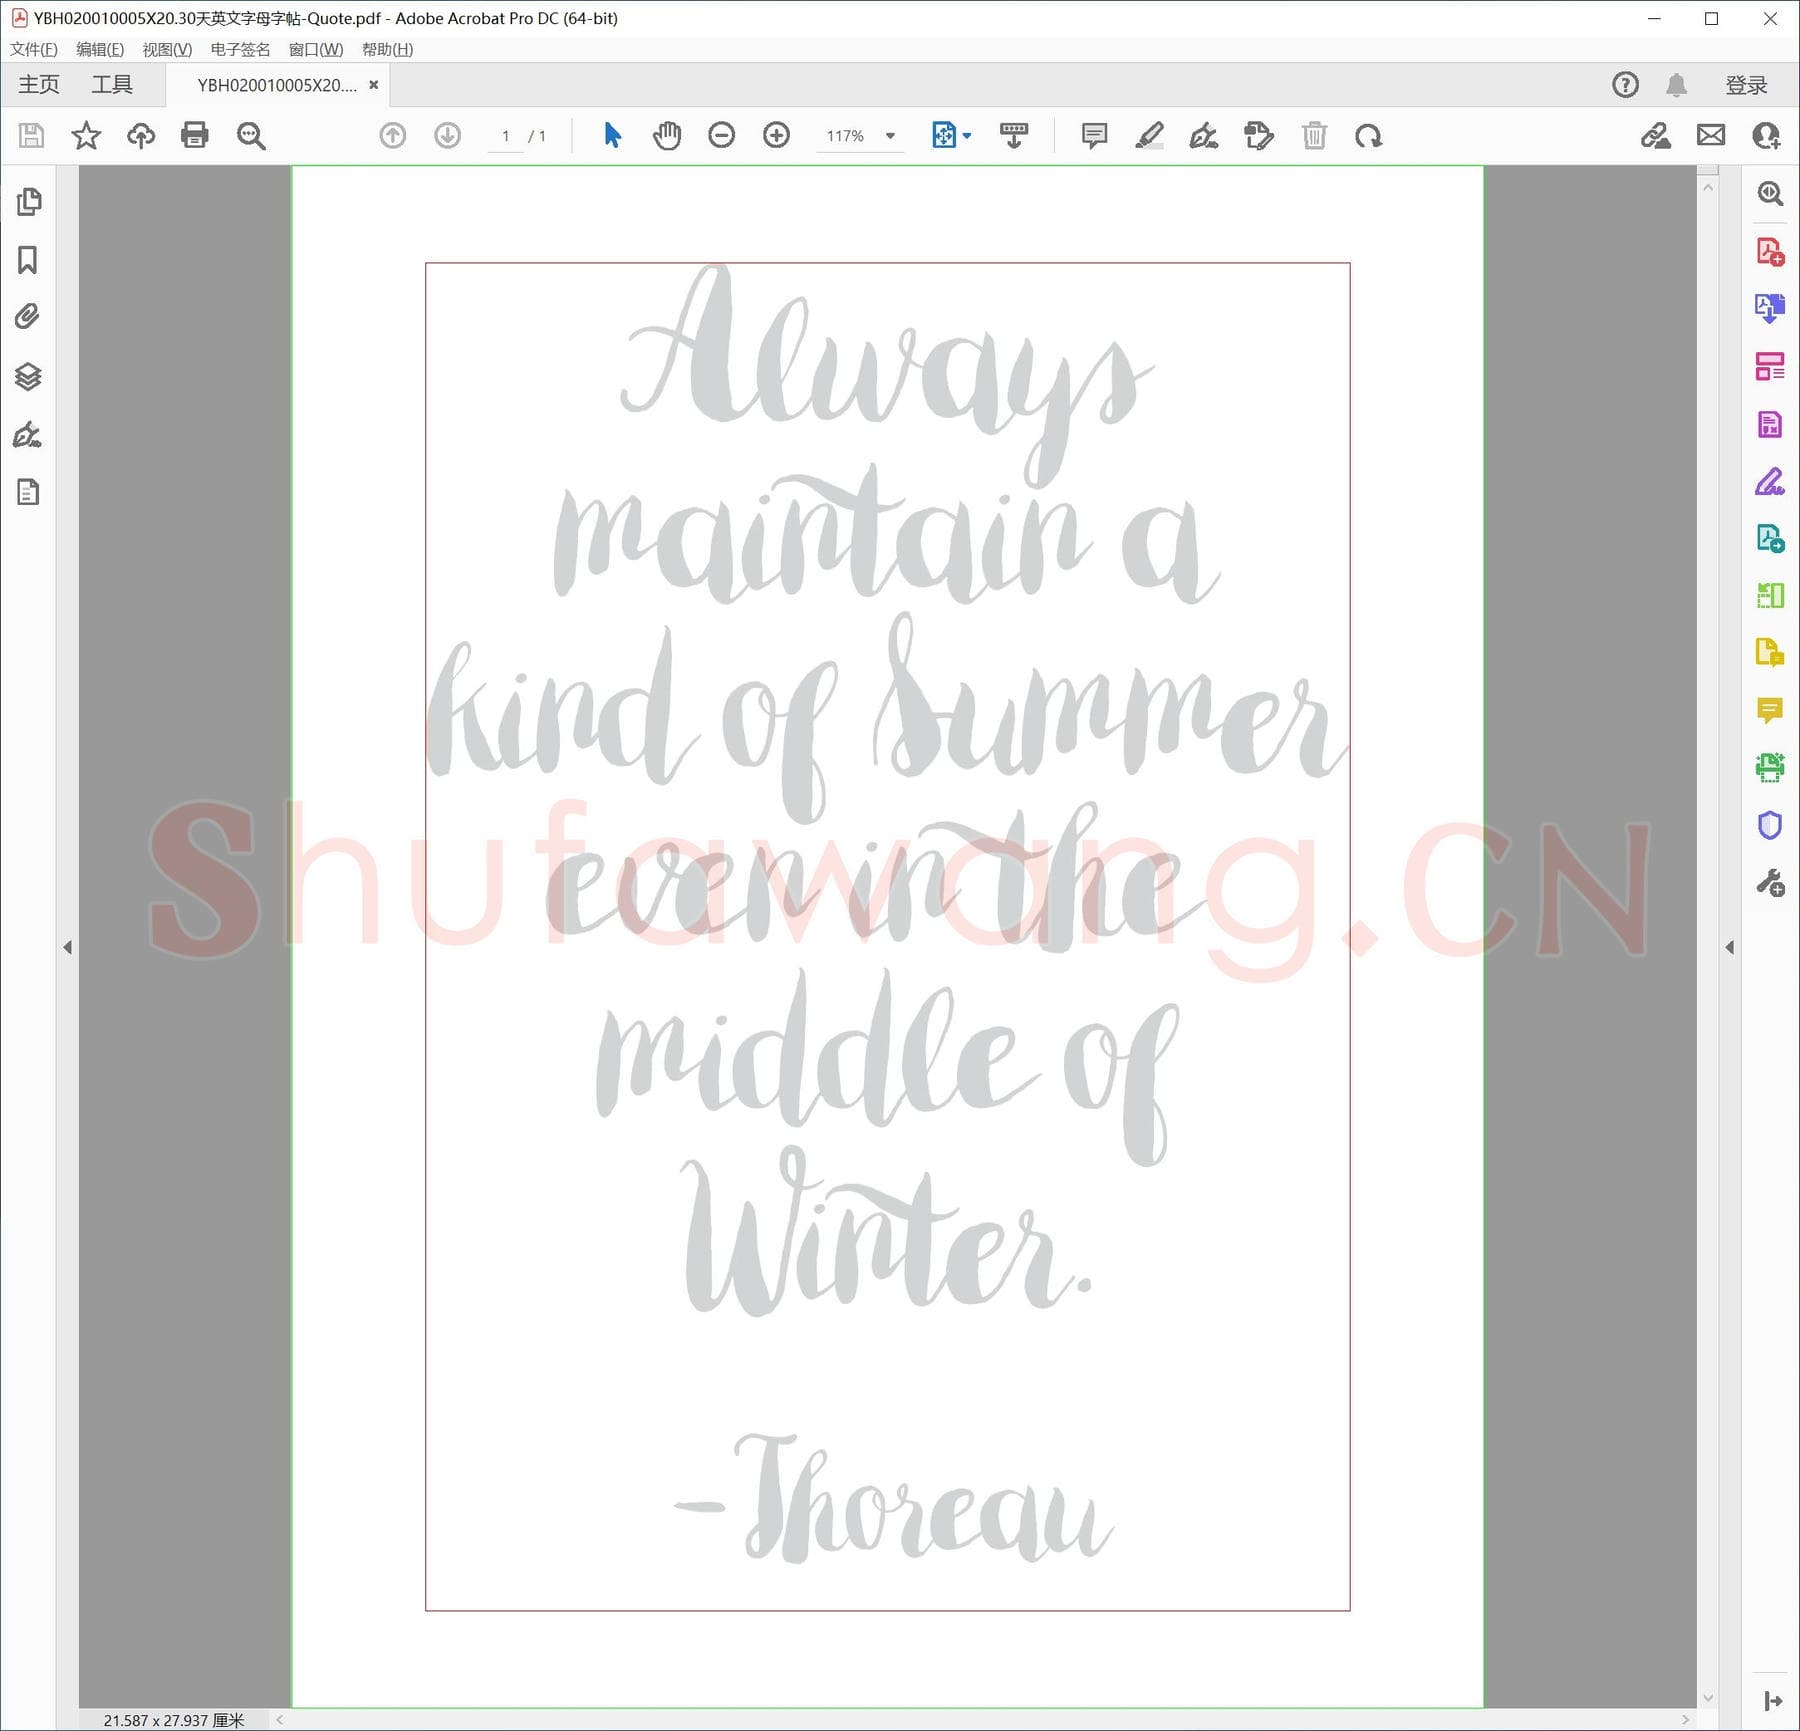
Task: Open Export PDF tool in right pane
Action: 1770,308
